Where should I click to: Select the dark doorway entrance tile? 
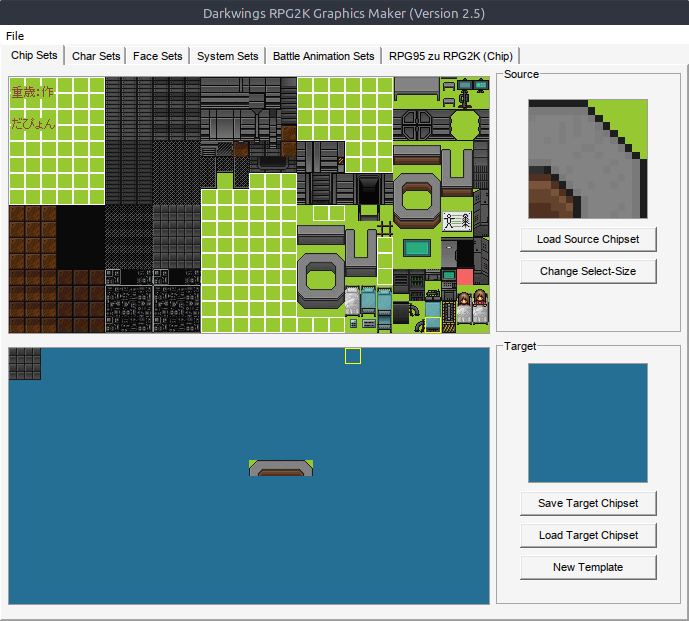tap(369, 188)
